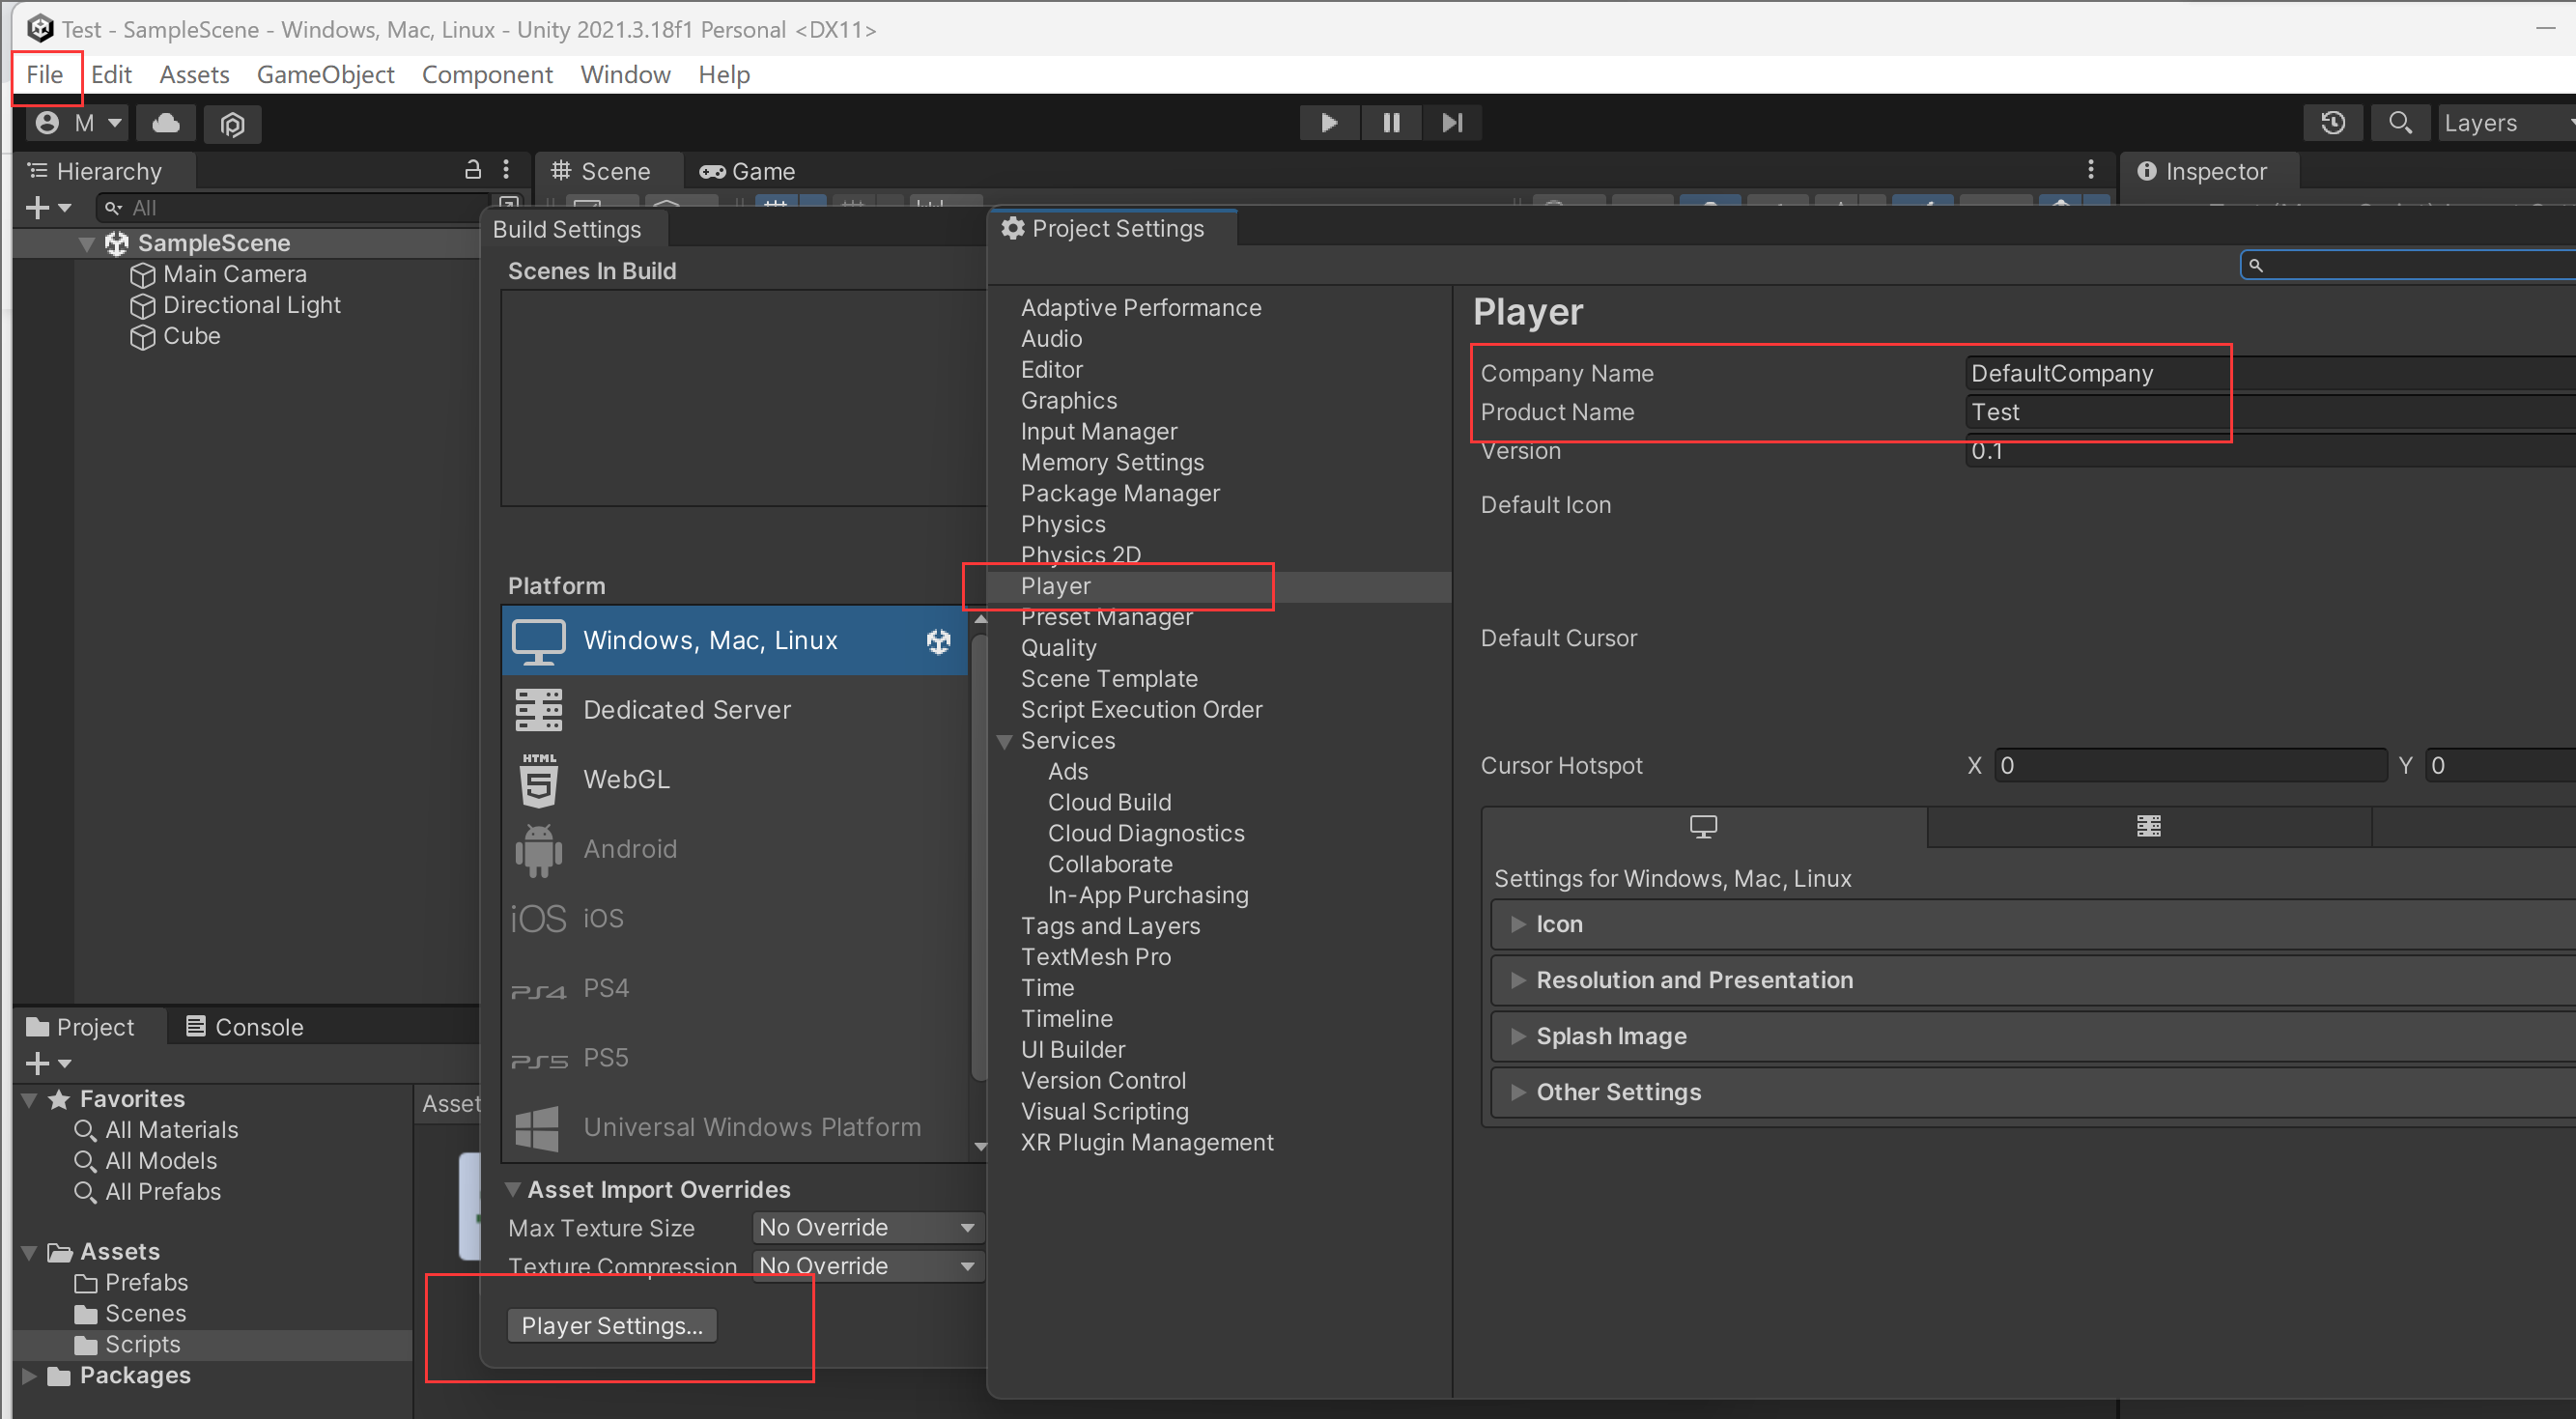Collapse Asset Import Overrides section

click(513, 1189)
